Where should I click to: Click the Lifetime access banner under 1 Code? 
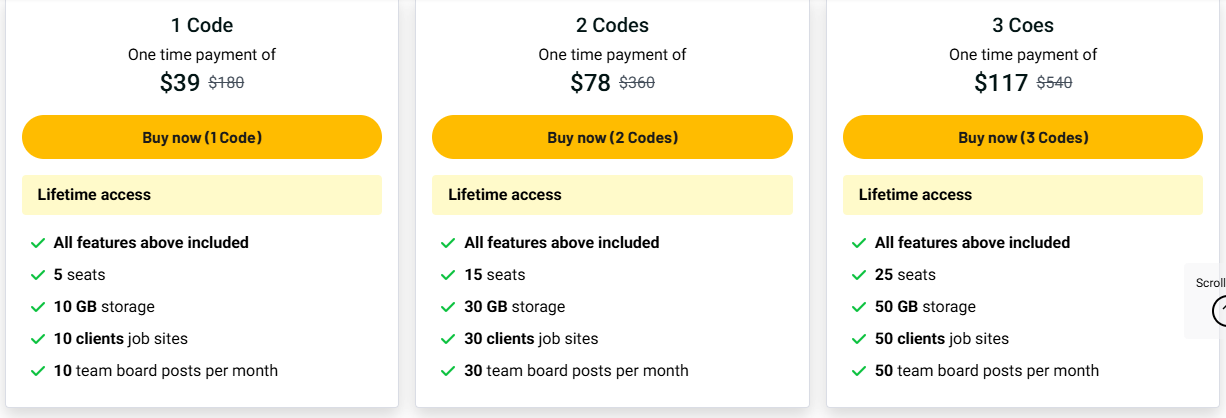pos(202,195)
